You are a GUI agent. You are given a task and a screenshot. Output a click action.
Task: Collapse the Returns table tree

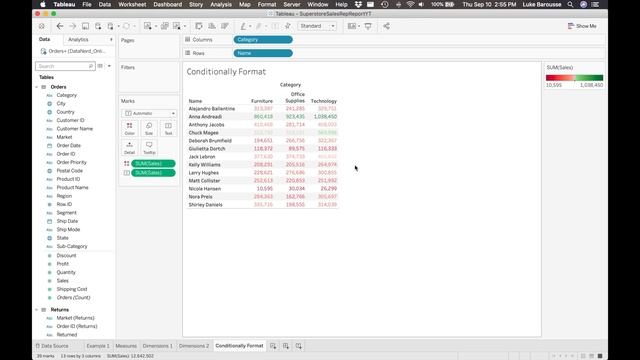(37, 310)
